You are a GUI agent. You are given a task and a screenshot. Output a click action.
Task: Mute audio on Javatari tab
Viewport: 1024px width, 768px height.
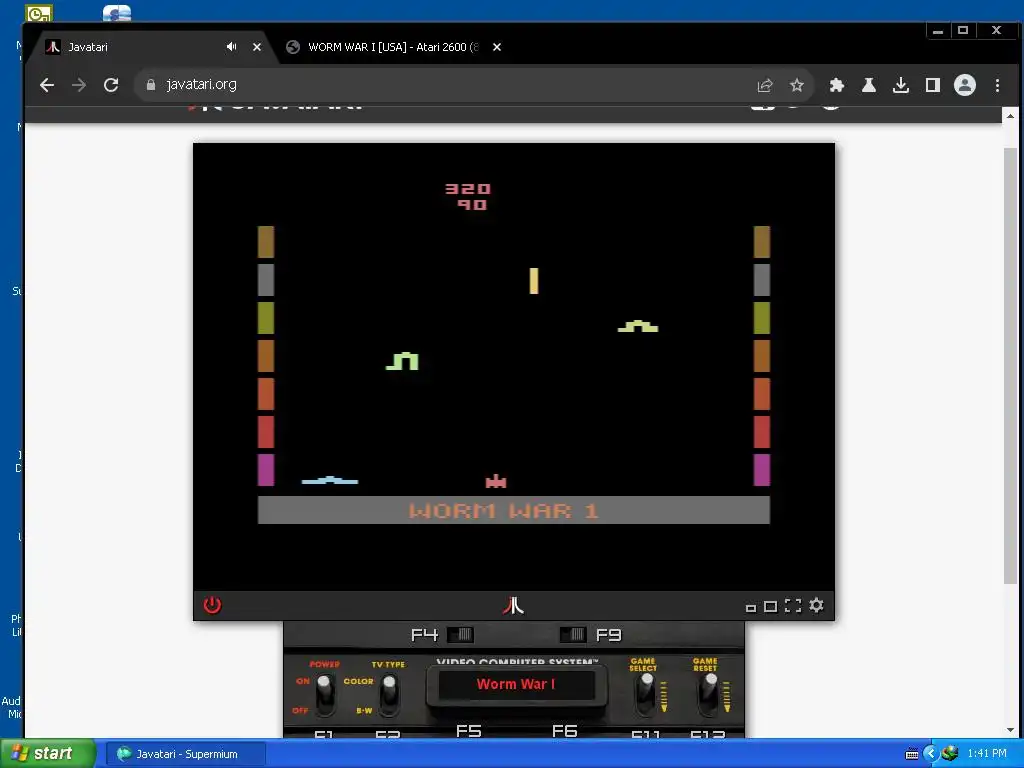[x=231, y=47]
